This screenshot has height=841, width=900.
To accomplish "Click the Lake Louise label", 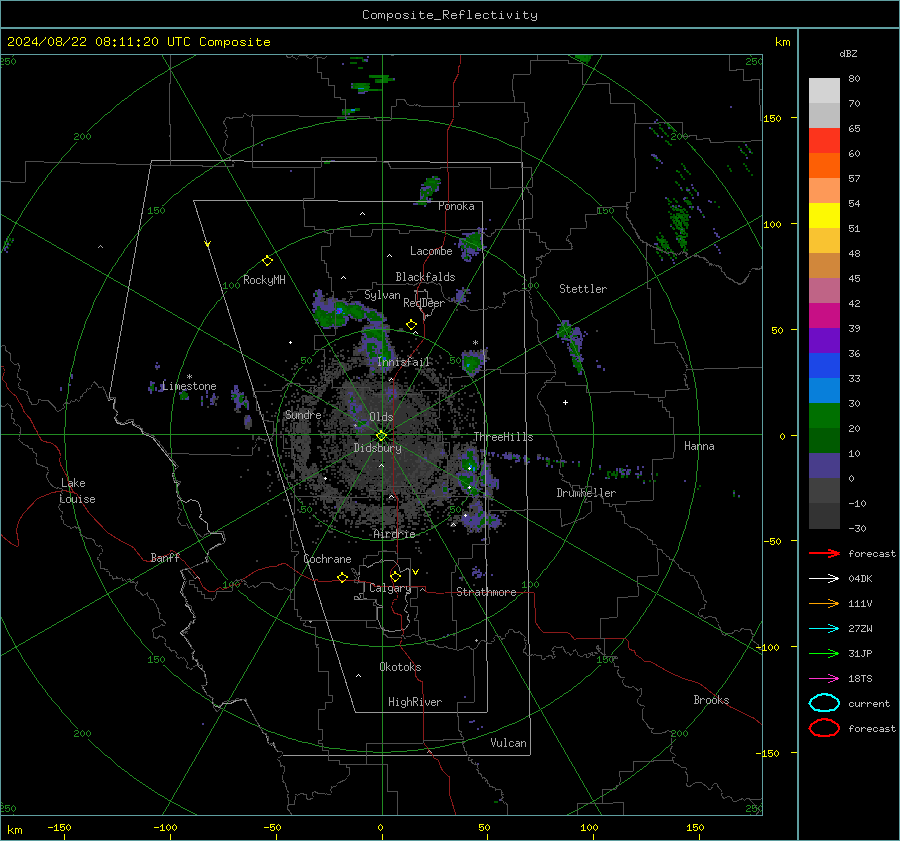I will click(x=77, y=491).
